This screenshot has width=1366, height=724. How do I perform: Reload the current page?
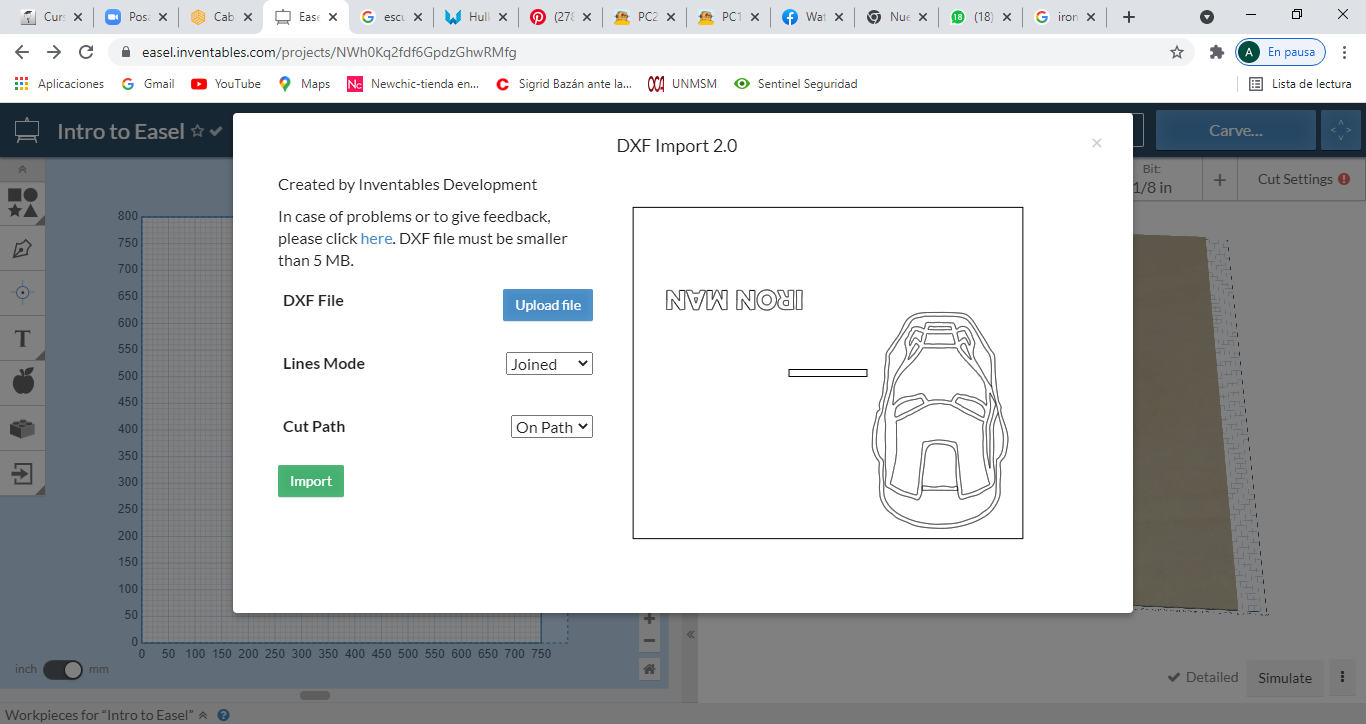point(86,52)
